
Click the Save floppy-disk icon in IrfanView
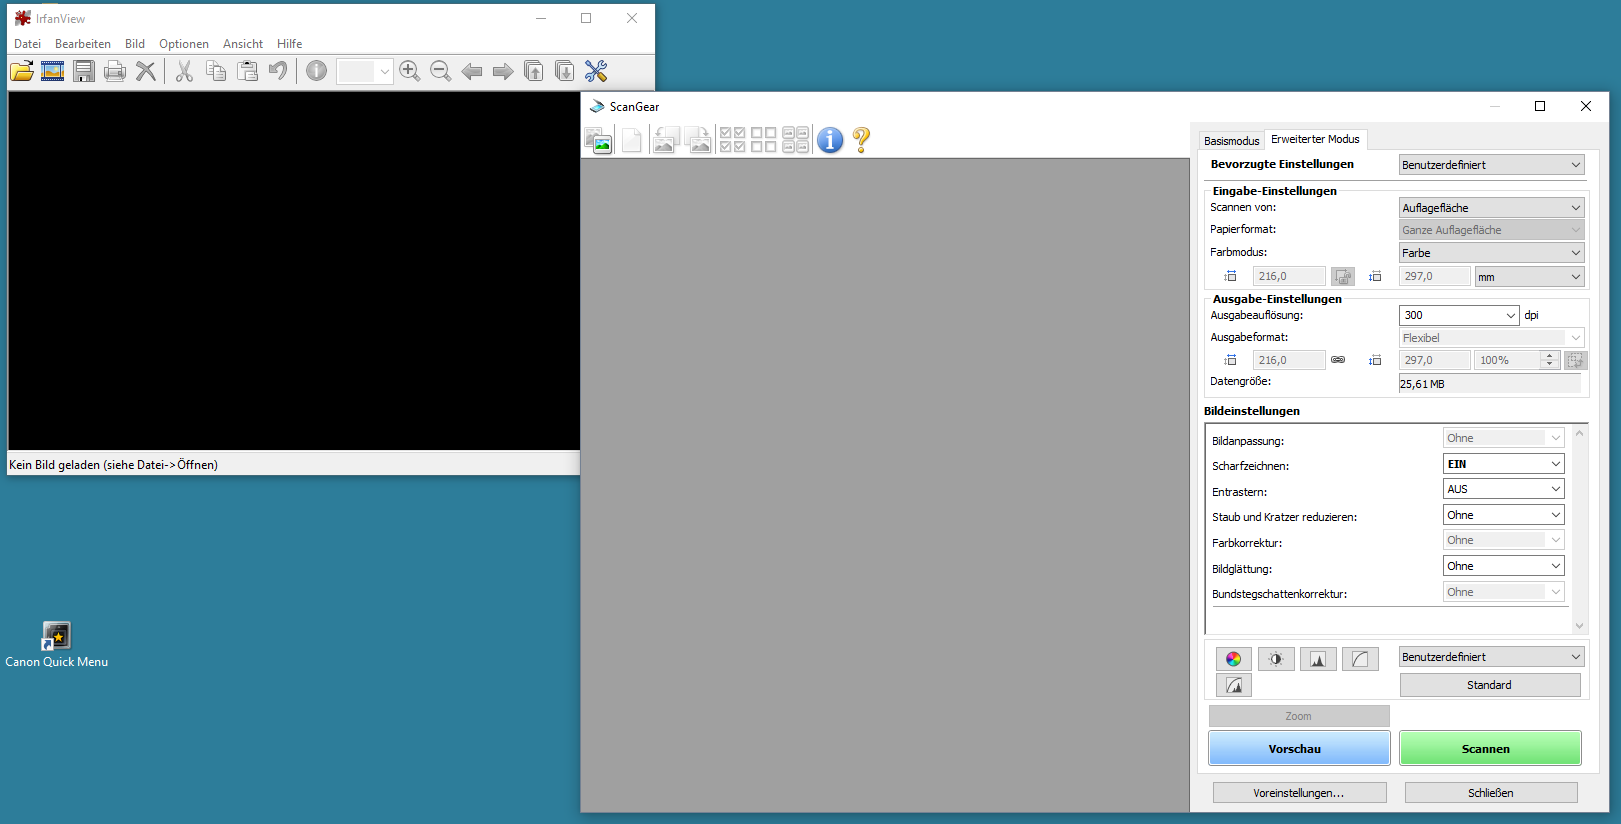coord(84,71)
